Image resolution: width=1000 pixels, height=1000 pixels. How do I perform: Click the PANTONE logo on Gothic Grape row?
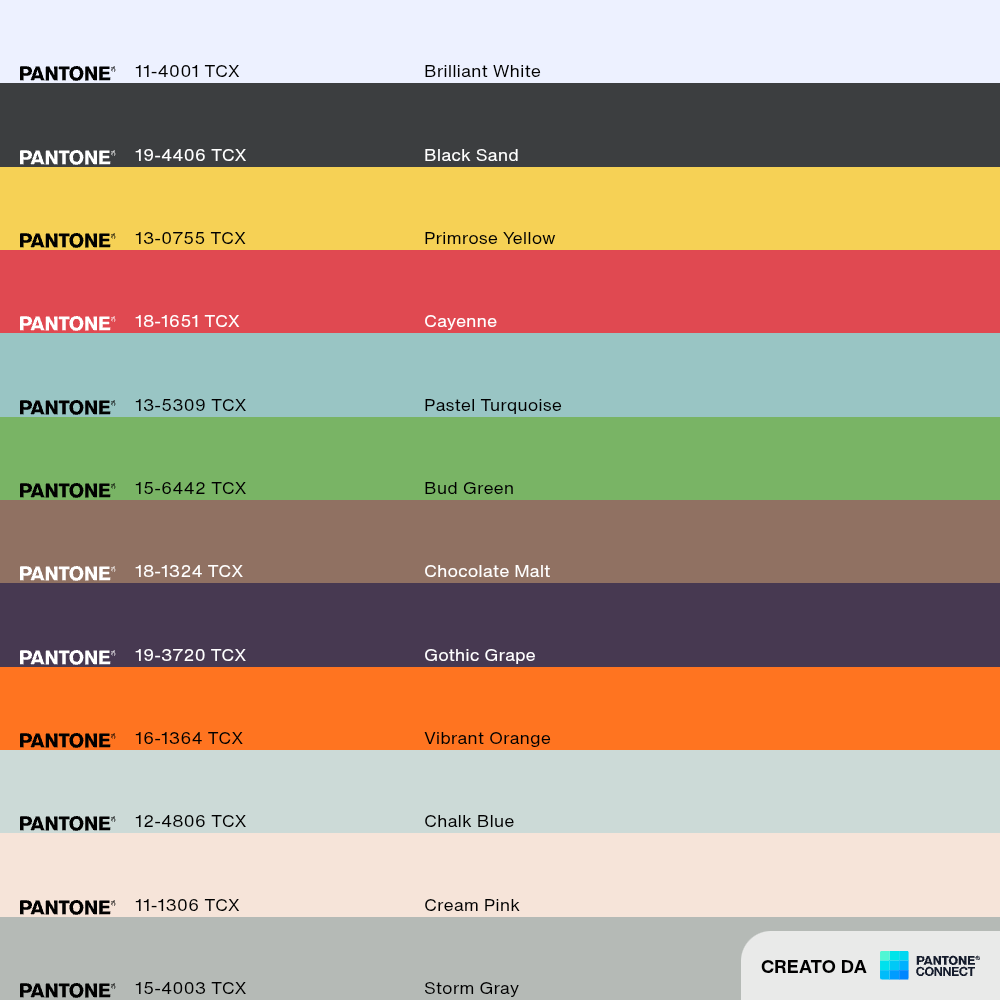[67, 658]
